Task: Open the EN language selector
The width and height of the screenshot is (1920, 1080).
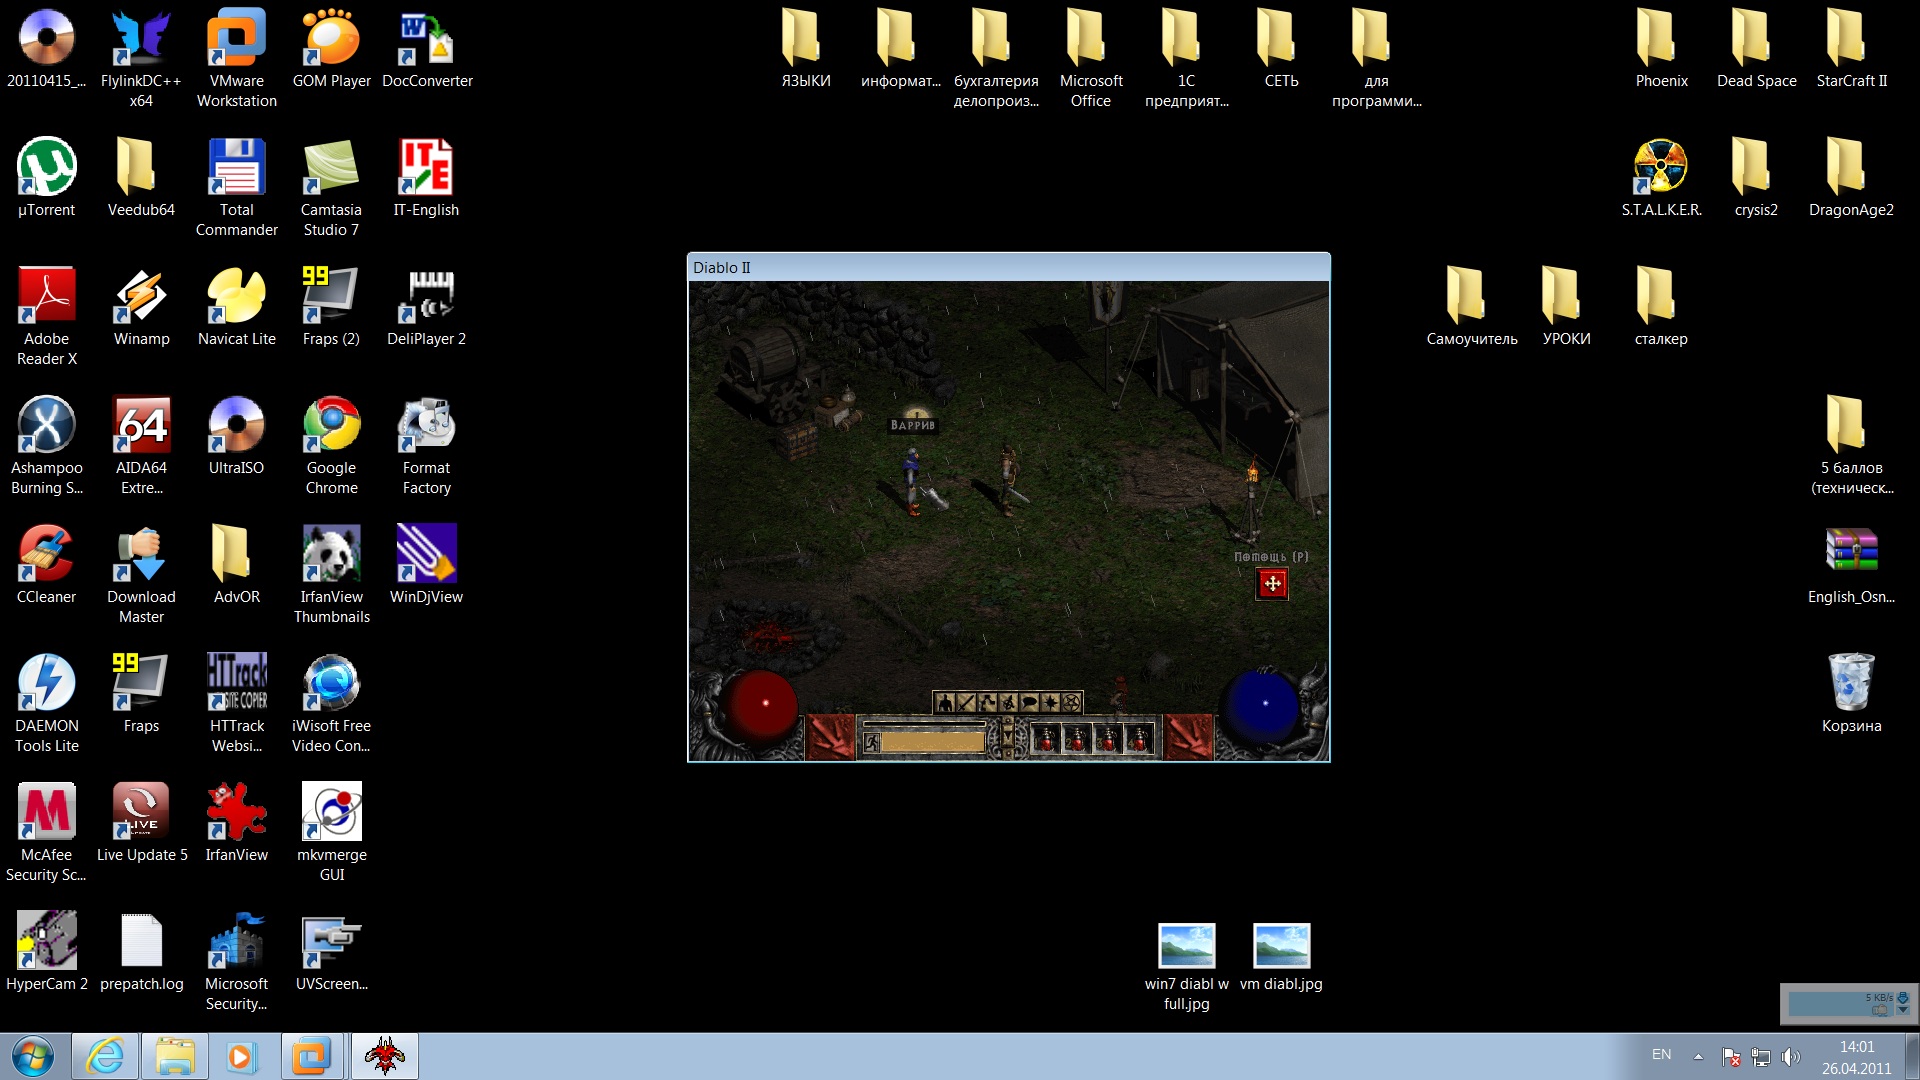Action: pos(1661,1055)
